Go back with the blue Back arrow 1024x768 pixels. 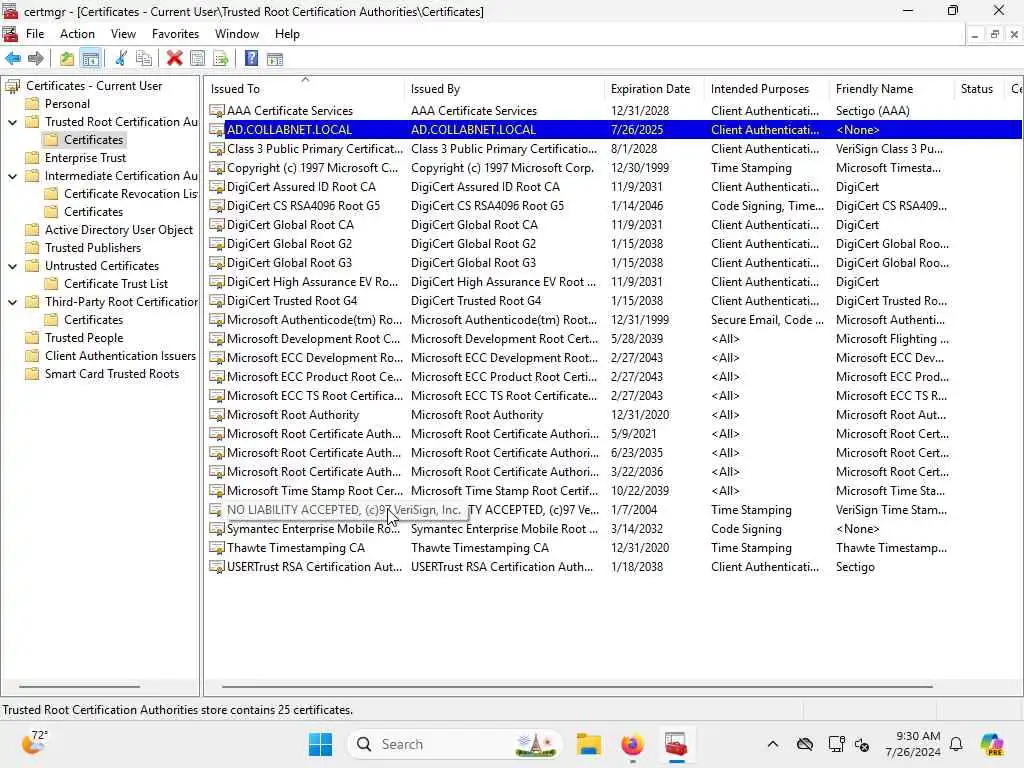point(12,59)
